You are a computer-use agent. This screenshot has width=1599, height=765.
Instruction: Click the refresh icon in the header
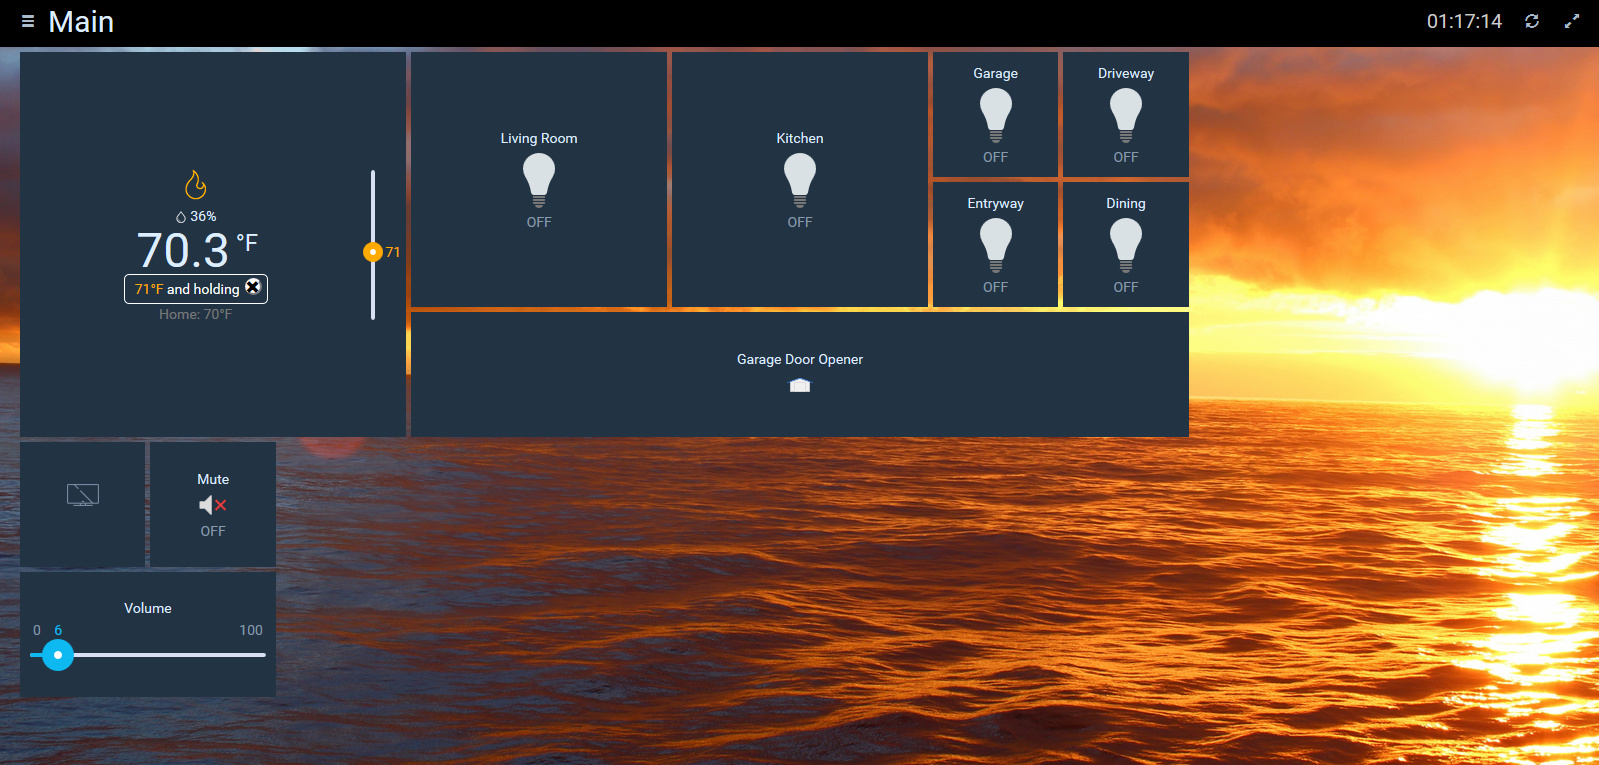click(x=1532, y=21)
